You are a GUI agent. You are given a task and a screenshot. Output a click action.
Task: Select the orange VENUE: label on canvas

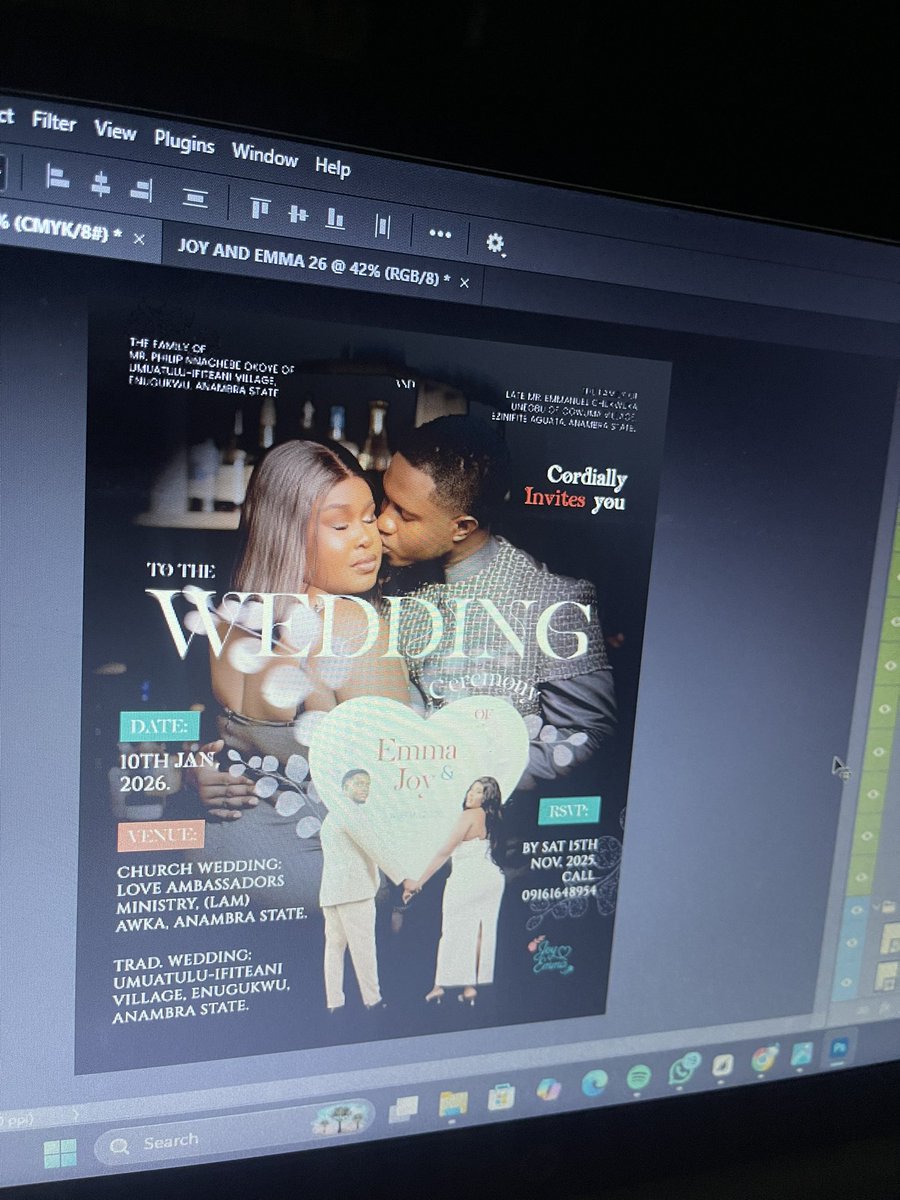161,834
